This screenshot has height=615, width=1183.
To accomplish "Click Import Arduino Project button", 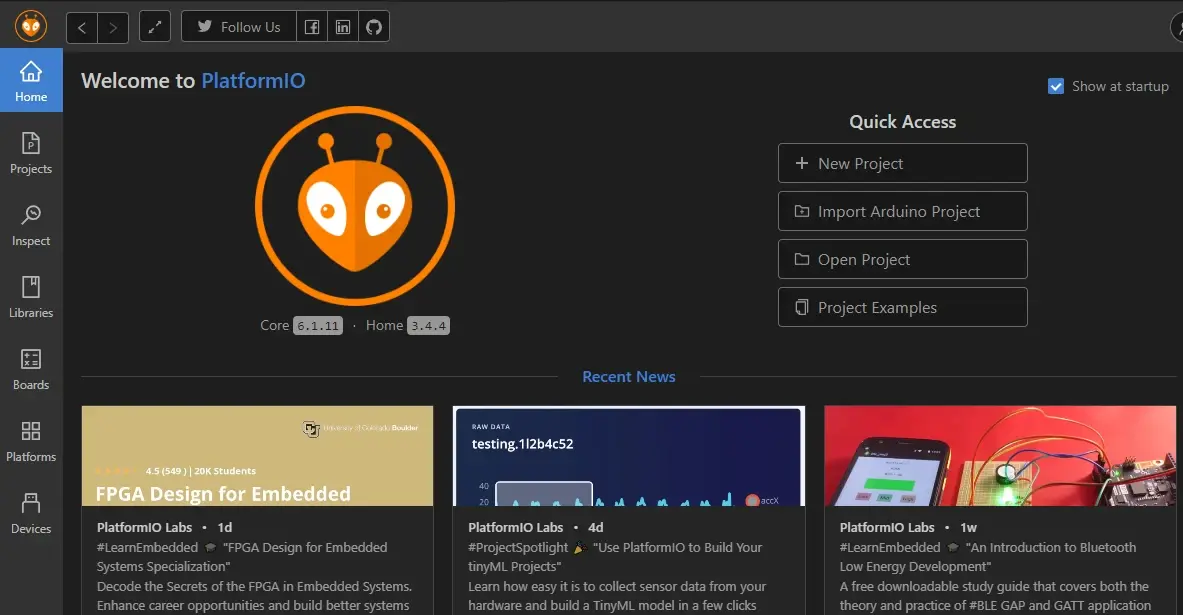I will [x=902, y=211].
